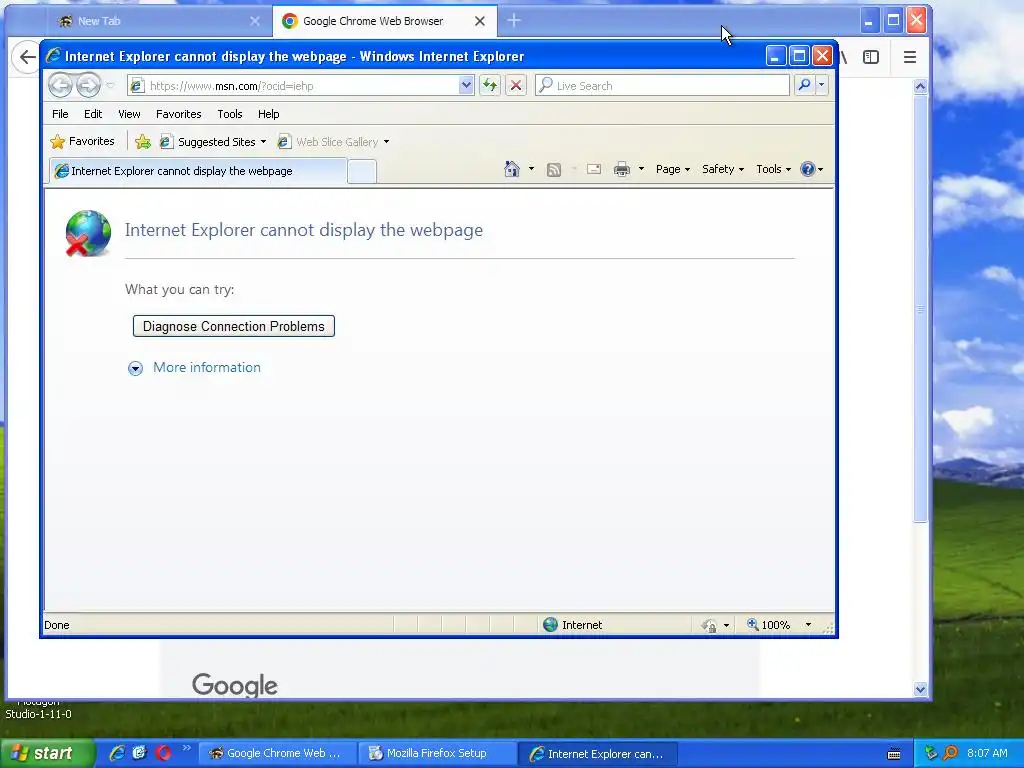
Task: Click the RSS feeds icon
Action: point(554,170)
